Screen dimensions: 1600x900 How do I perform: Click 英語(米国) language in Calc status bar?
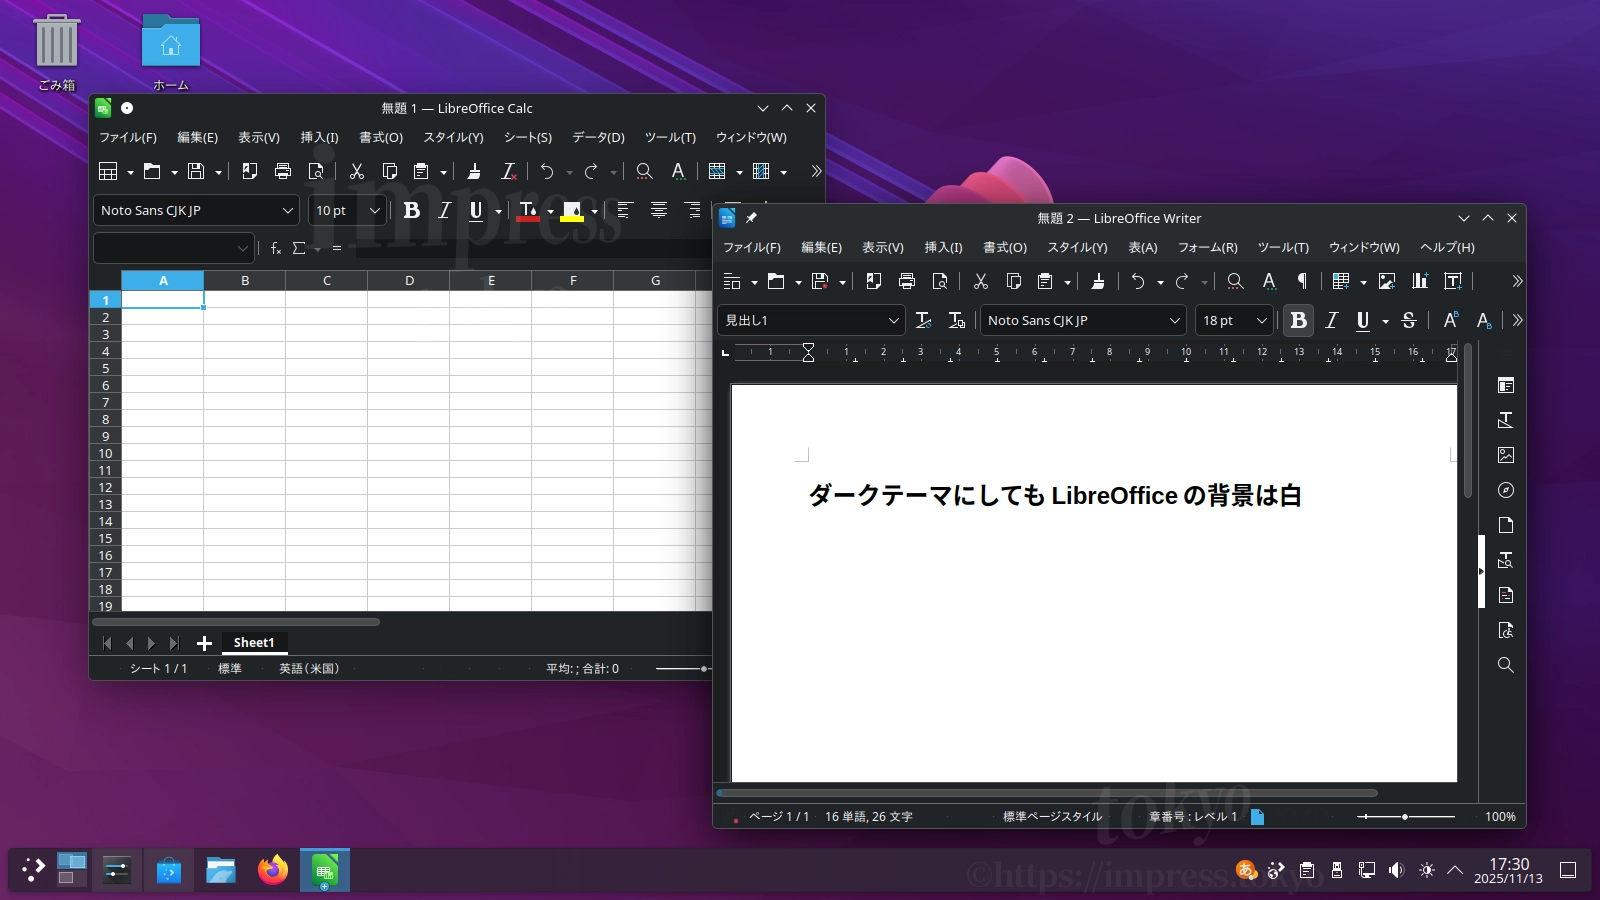[x=309, y=668]
